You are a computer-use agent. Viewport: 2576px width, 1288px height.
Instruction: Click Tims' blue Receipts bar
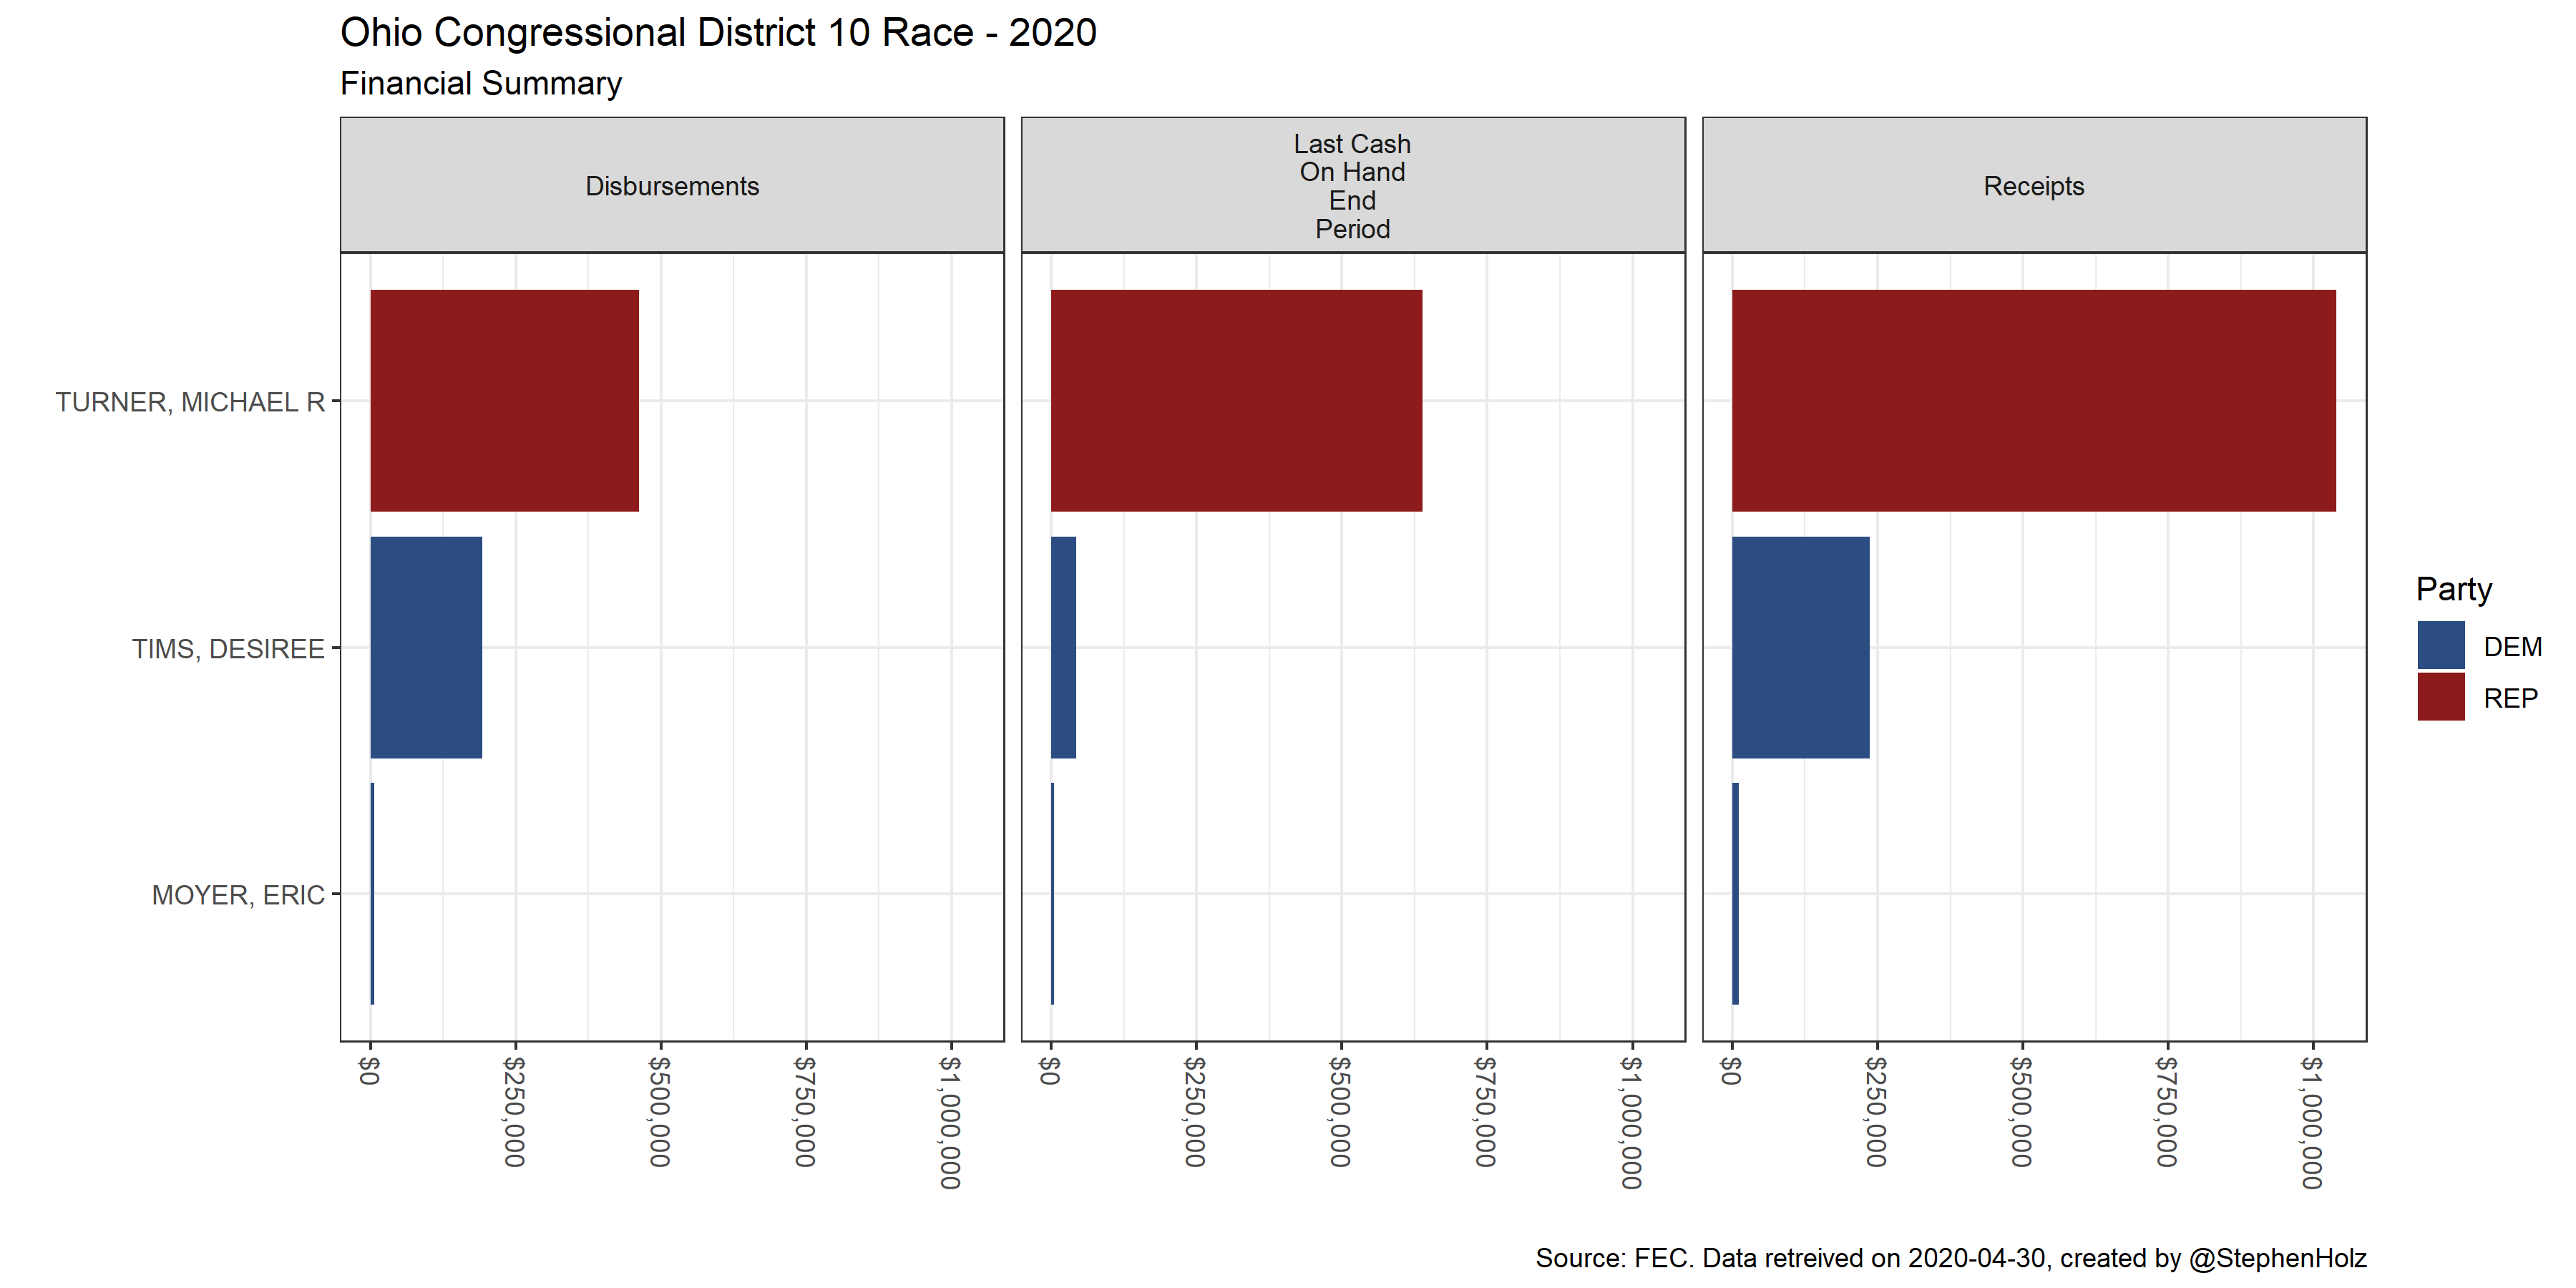pos(1800,647)
